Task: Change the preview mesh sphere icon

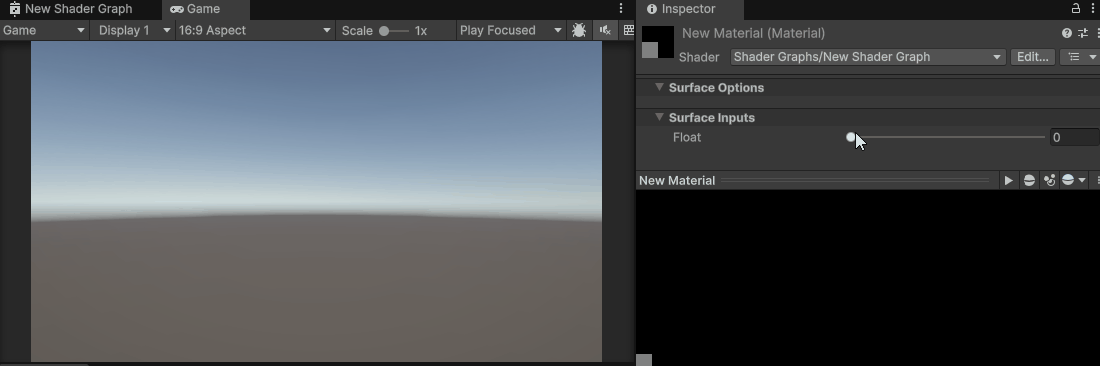Action: [x=1029, y=180]
